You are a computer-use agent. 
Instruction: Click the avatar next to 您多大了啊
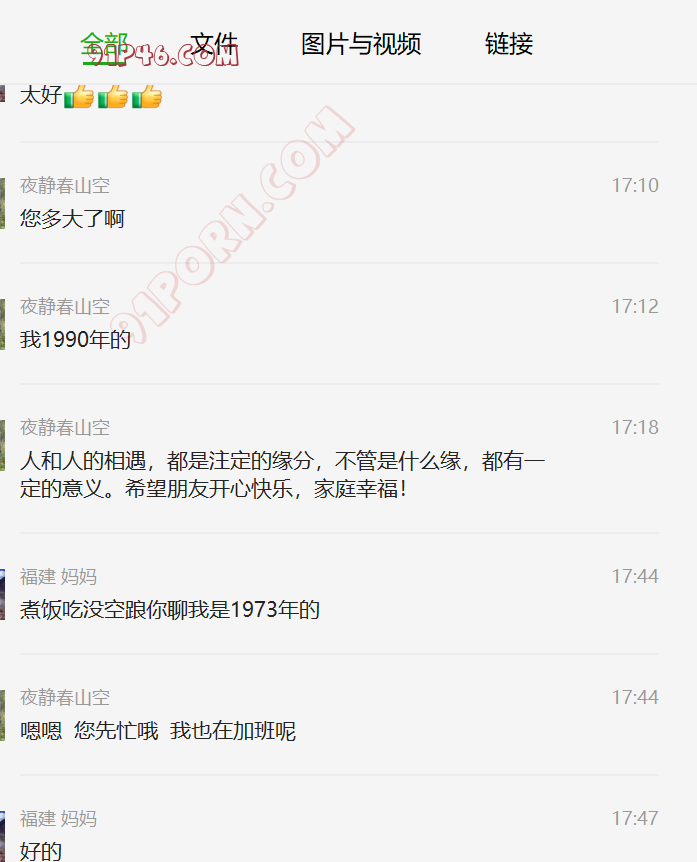coord(2,203)
